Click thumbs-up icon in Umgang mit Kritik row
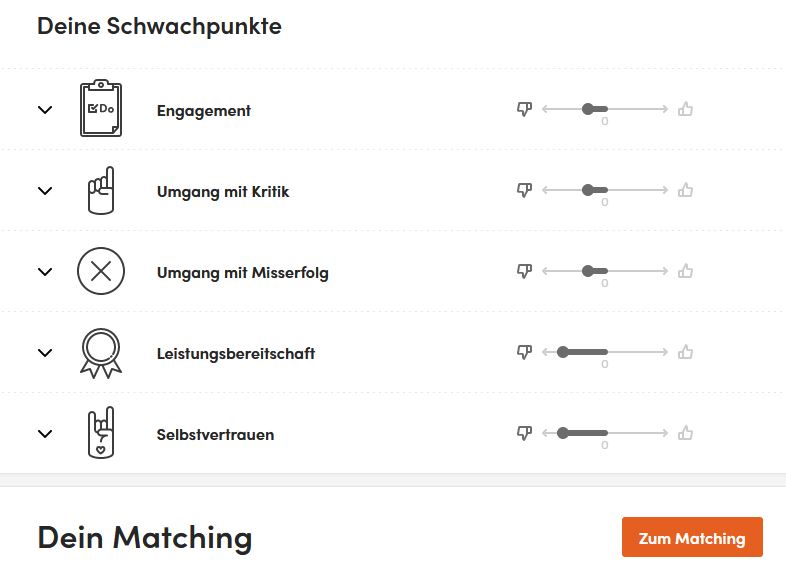The width and height of the screenshot is (786, 572). 685,190
